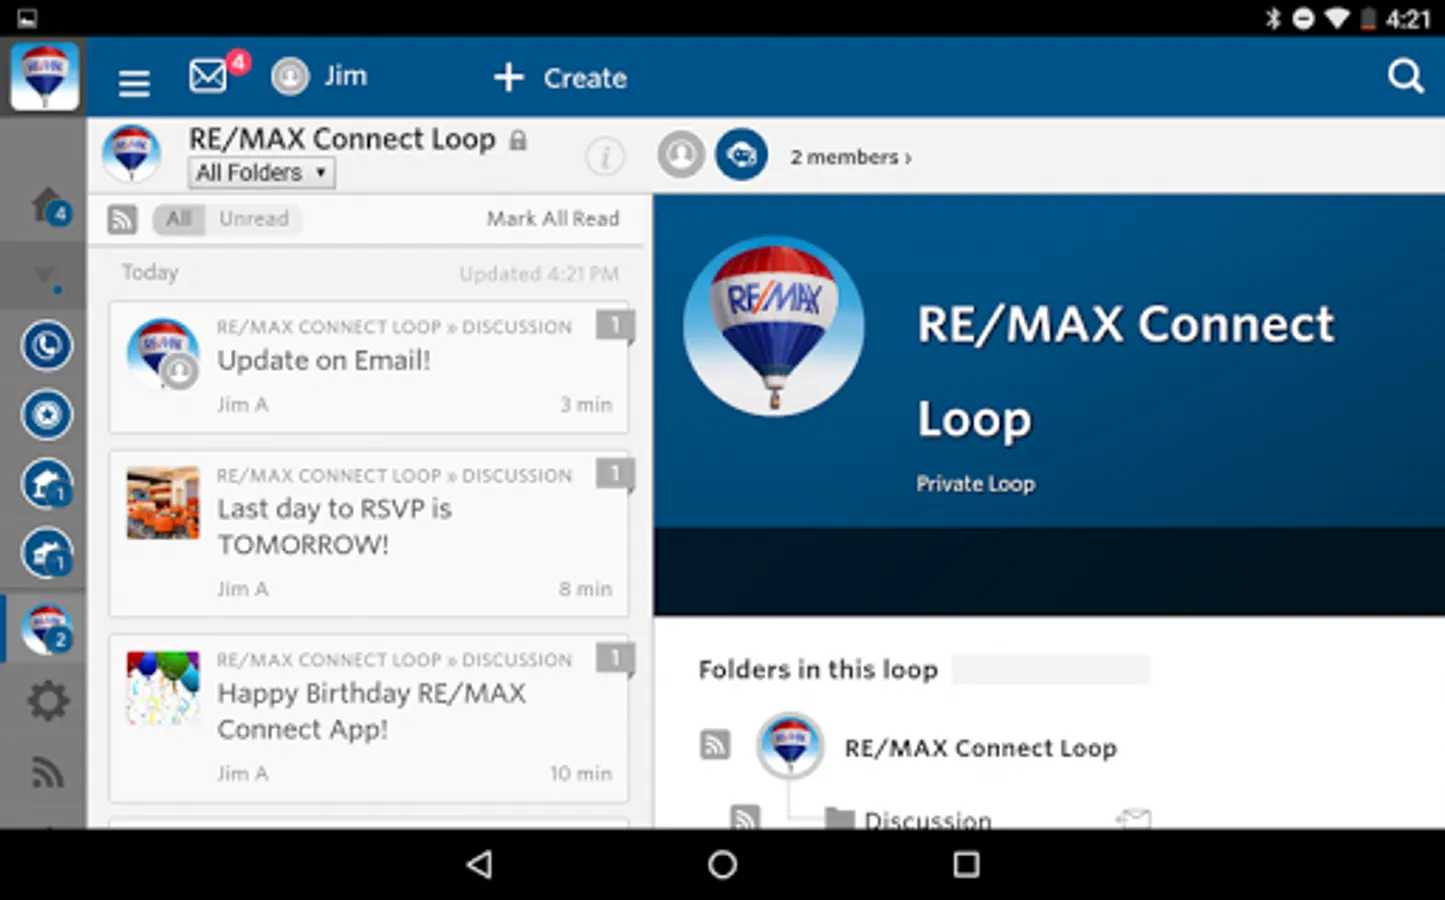Open the mail inbox with 4 notifications
The width and height of the screenshot is (1445, 900).
209,76
